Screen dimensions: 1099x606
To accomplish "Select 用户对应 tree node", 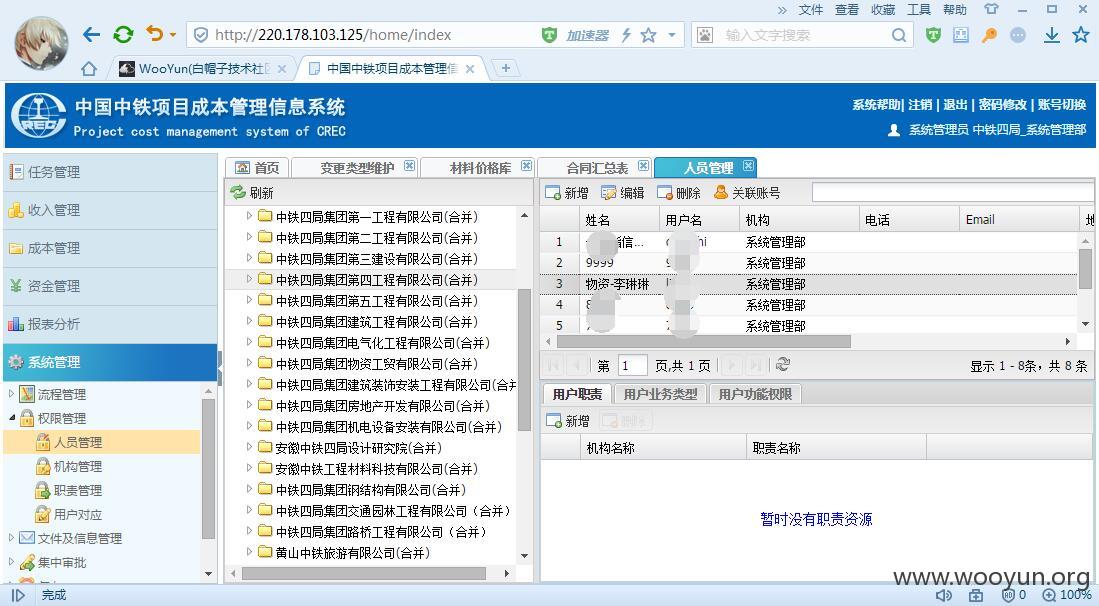I will pyautogui.click(x=78, y=514).
